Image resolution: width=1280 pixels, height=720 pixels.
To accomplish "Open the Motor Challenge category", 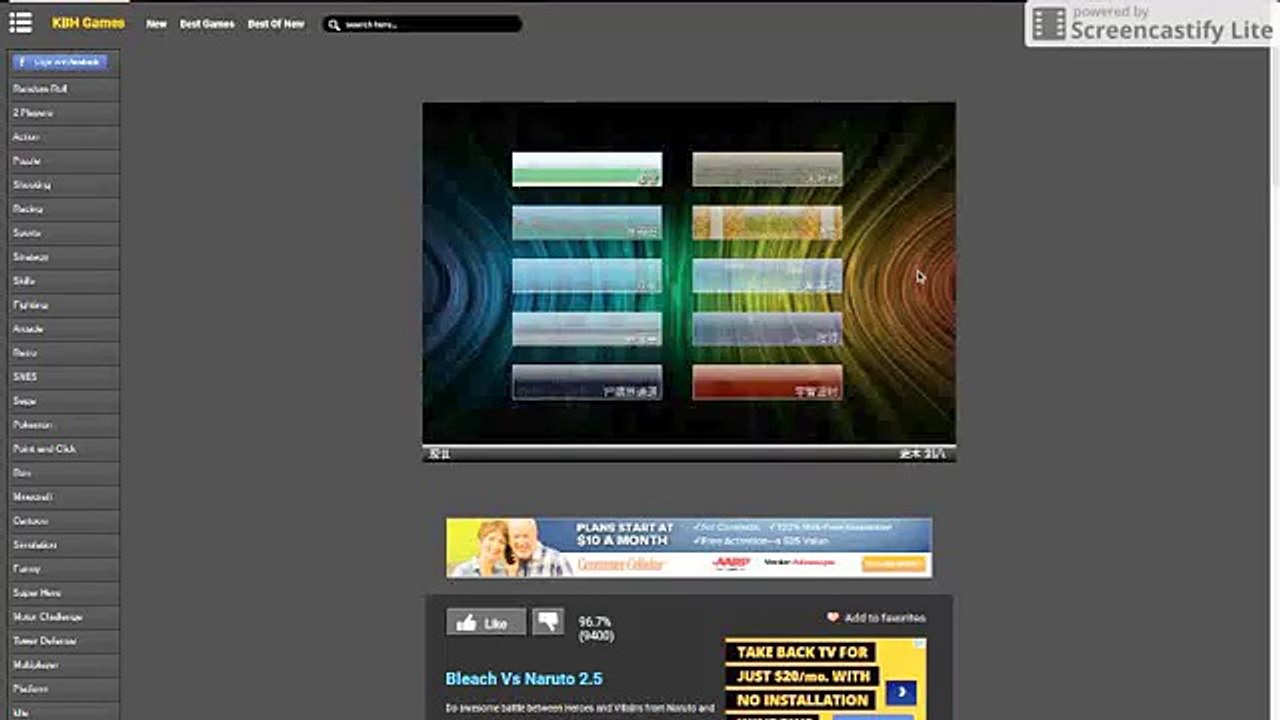I will pyautogui.click(x=63, y=617).
